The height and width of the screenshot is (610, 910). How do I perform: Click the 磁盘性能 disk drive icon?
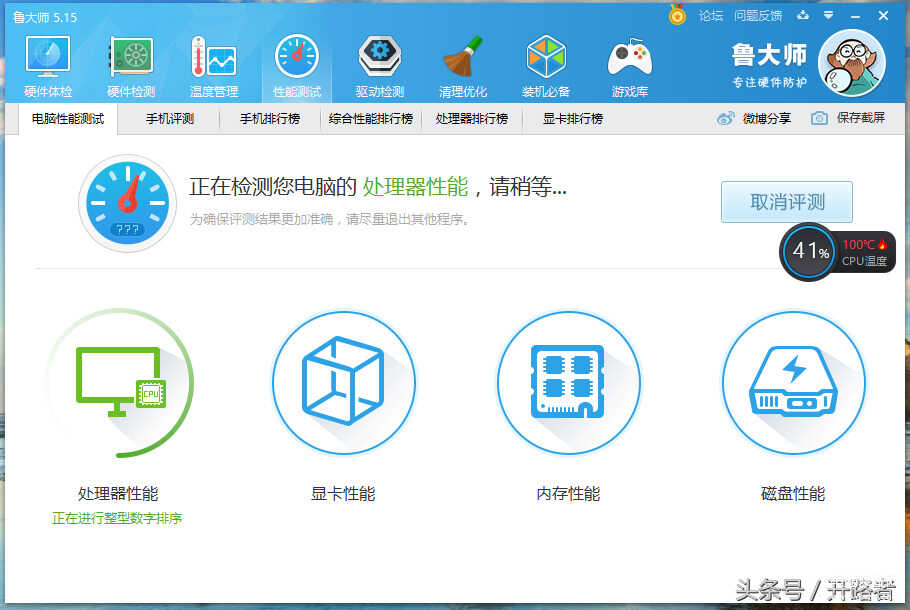pos(793,382)
